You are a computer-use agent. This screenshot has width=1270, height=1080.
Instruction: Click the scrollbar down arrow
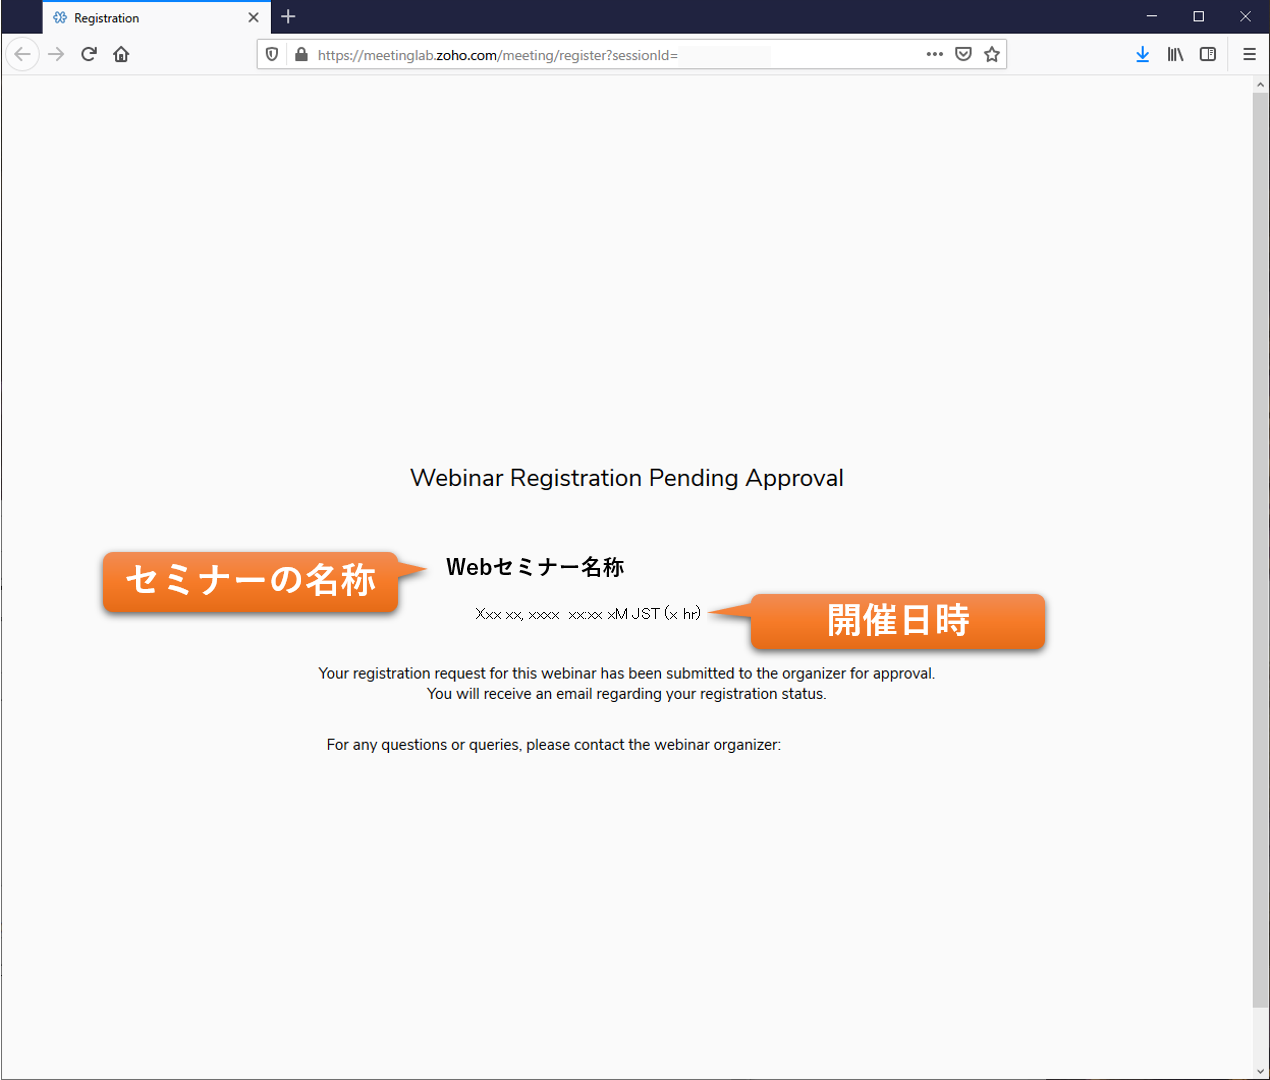pyautogui.click(x=1260, y=1071)
